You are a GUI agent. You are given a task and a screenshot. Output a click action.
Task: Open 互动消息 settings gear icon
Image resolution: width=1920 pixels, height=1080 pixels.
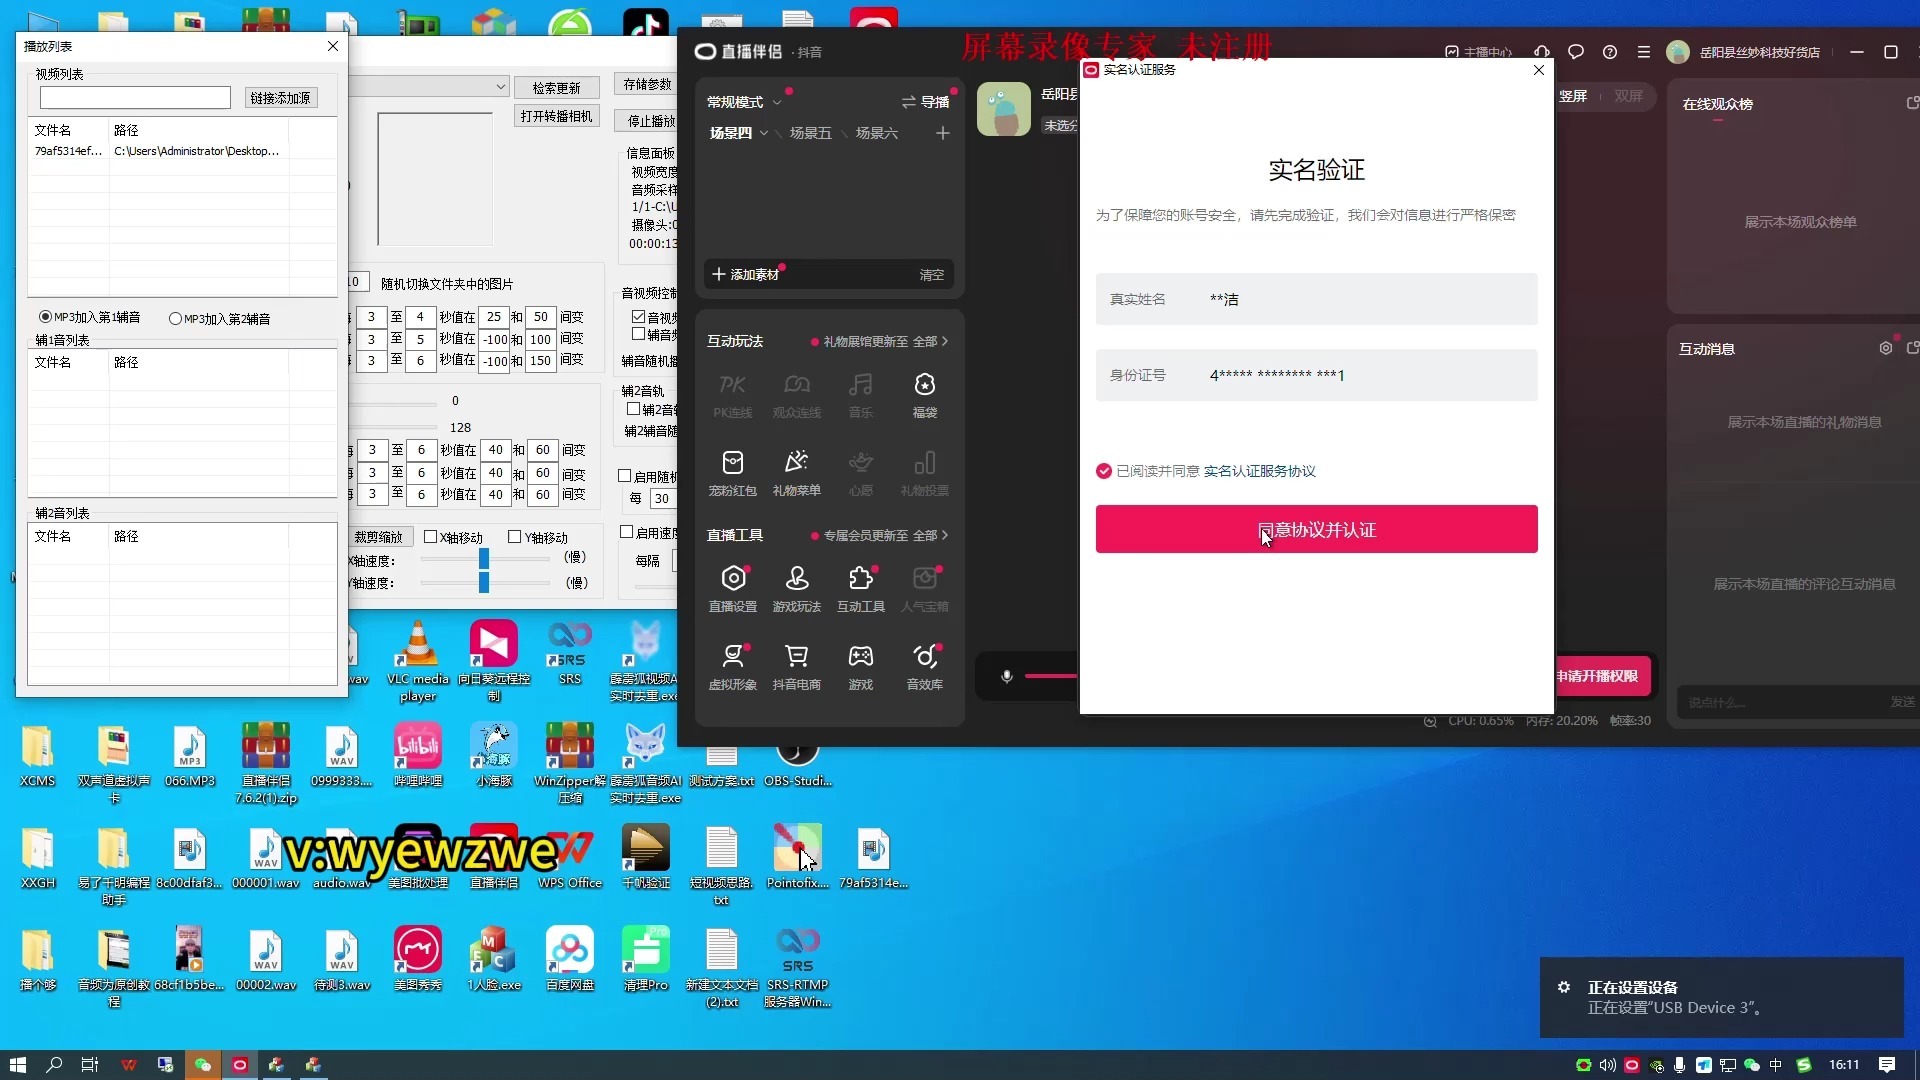(x=1885, y=348)
